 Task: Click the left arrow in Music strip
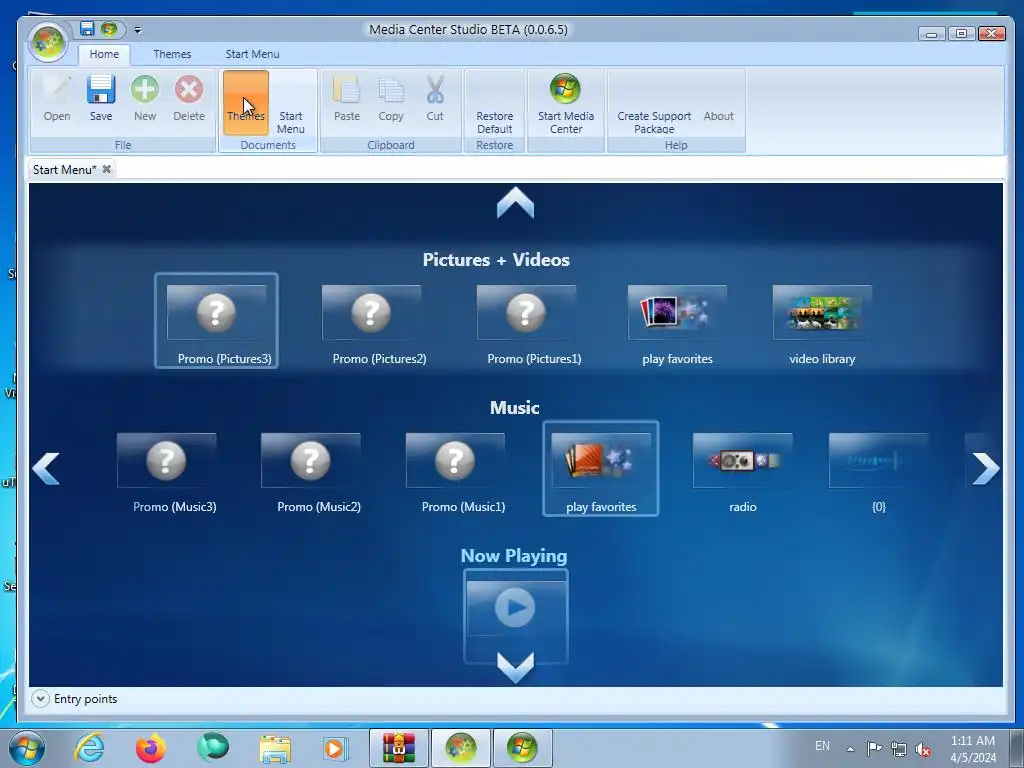coord(46,468)
